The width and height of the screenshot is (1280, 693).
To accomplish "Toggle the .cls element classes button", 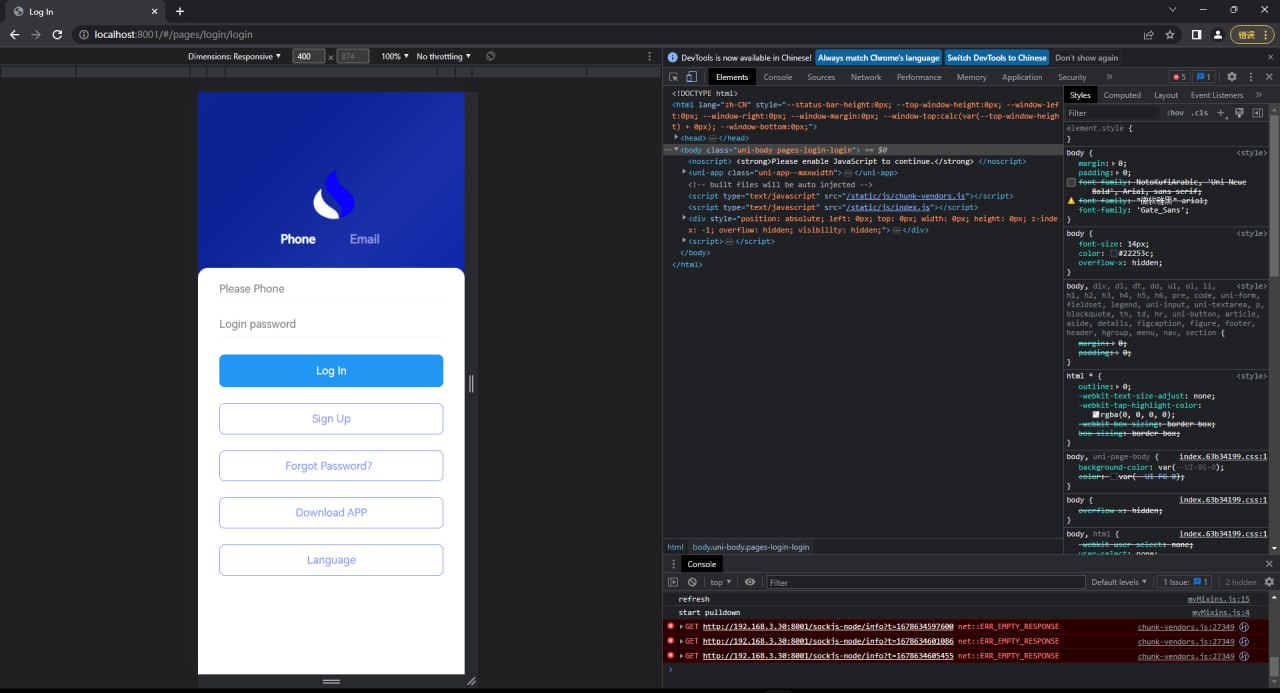I will click(x=1199, y=113).
